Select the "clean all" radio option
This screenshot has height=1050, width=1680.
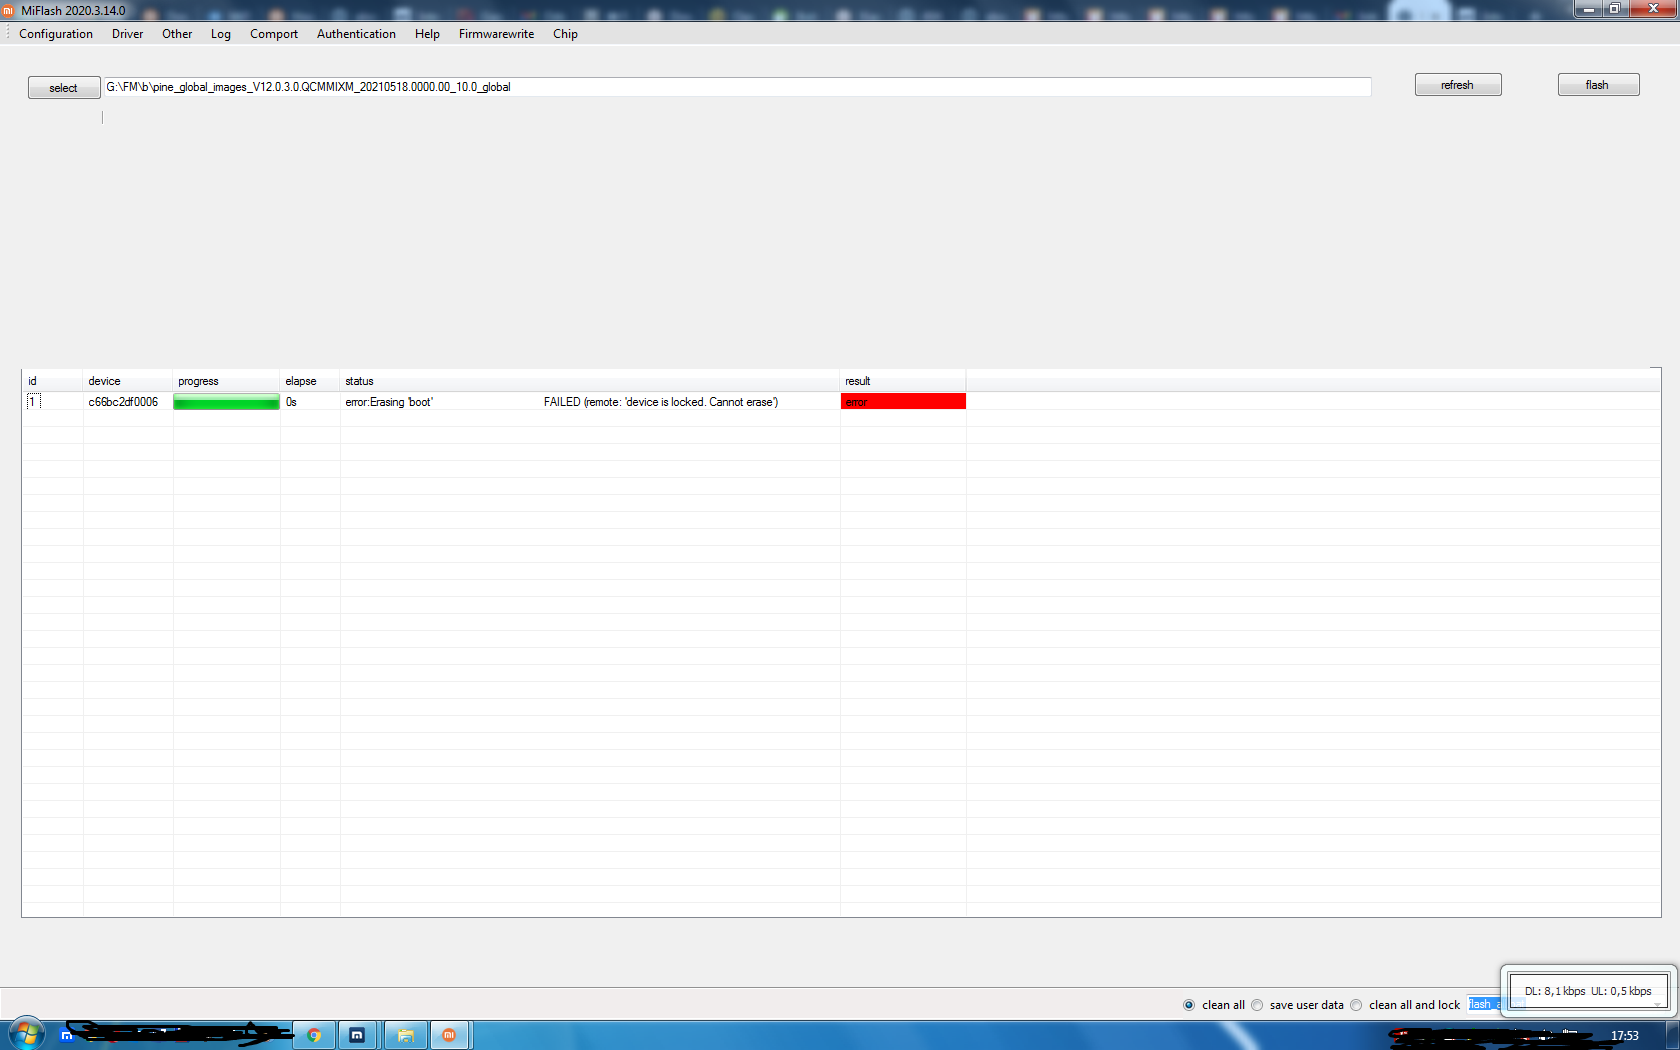click(x=1189, y=1005)
